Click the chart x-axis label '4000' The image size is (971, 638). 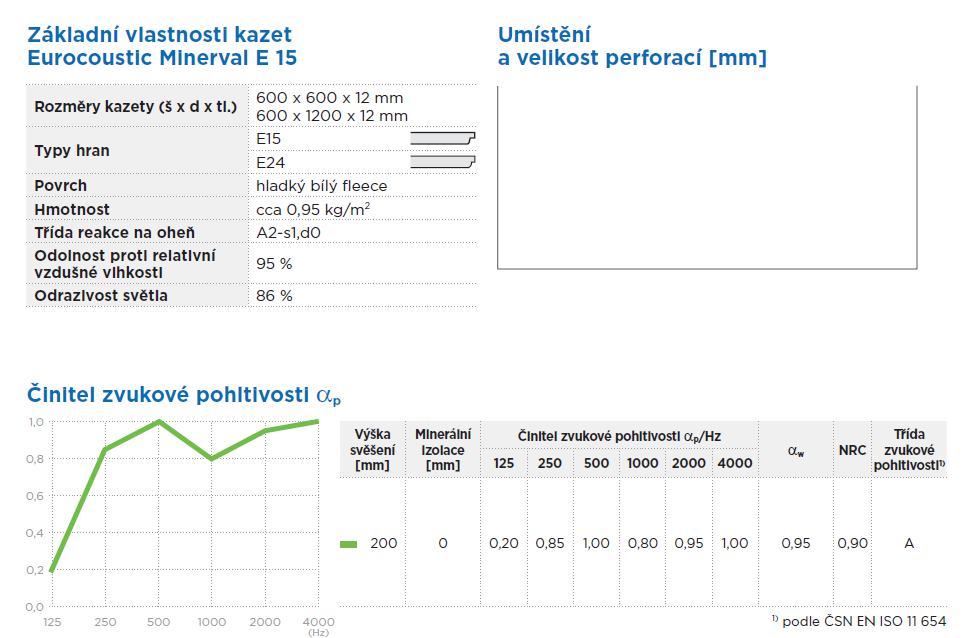click(x=318, y=622)
